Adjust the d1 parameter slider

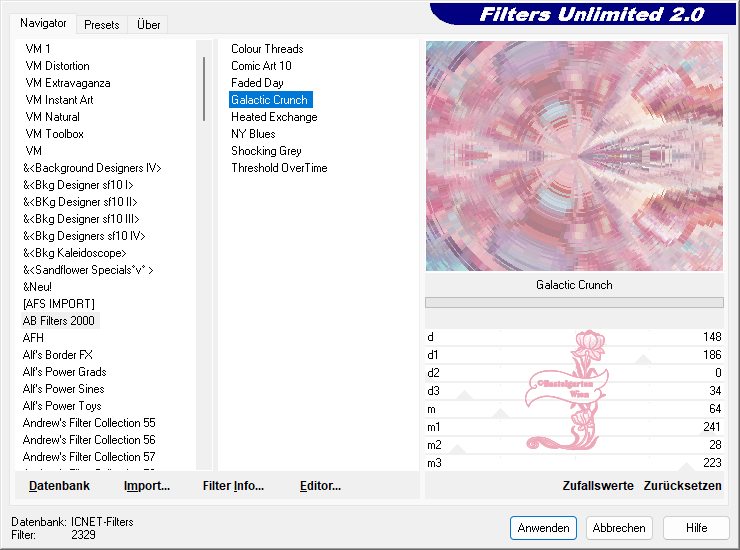coord(574,355)
